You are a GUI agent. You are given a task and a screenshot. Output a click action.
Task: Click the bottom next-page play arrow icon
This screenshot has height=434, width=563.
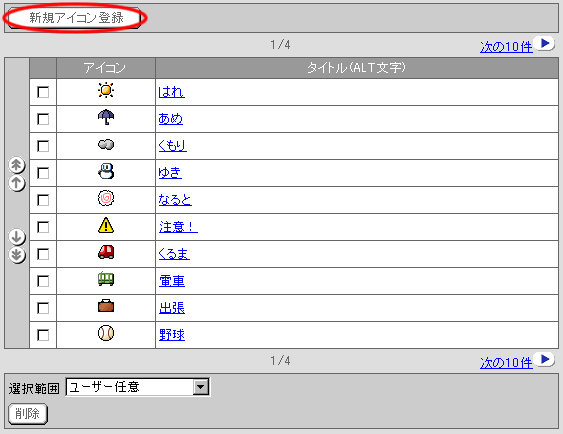544,359
